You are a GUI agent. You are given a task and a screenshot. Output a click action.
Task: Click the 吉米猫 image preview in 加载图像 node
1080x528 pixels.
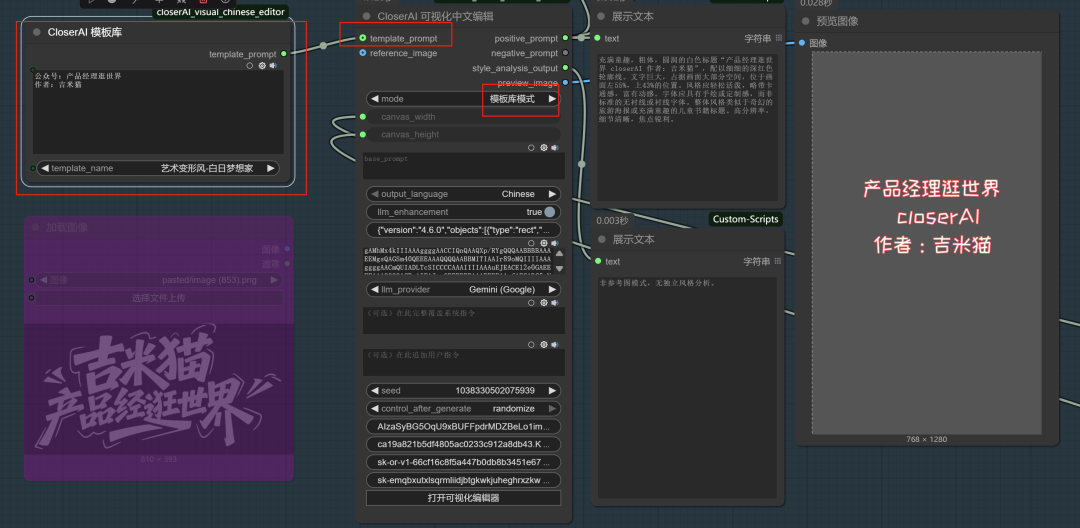pyautogui.click(x=158, y=388)
